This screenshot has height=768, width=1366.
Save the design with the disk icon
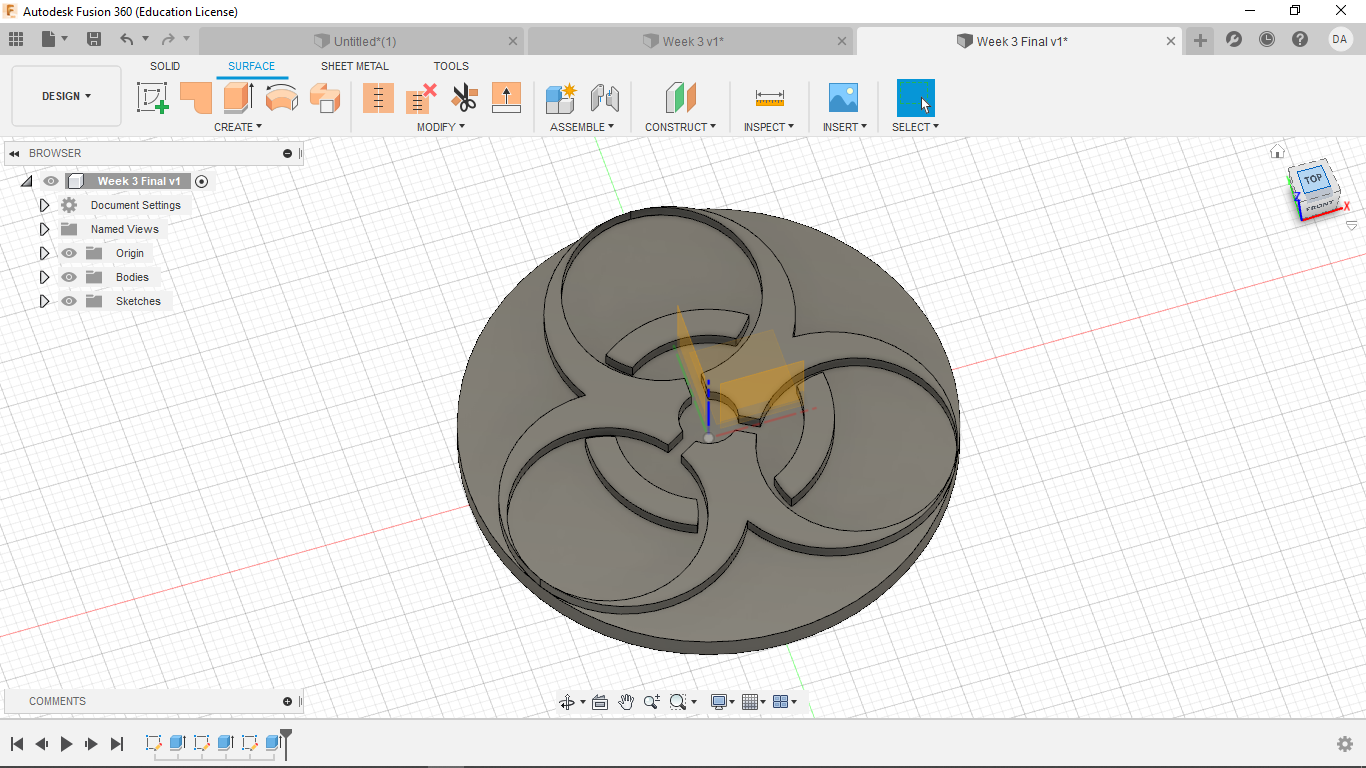(x=94, y=39)
